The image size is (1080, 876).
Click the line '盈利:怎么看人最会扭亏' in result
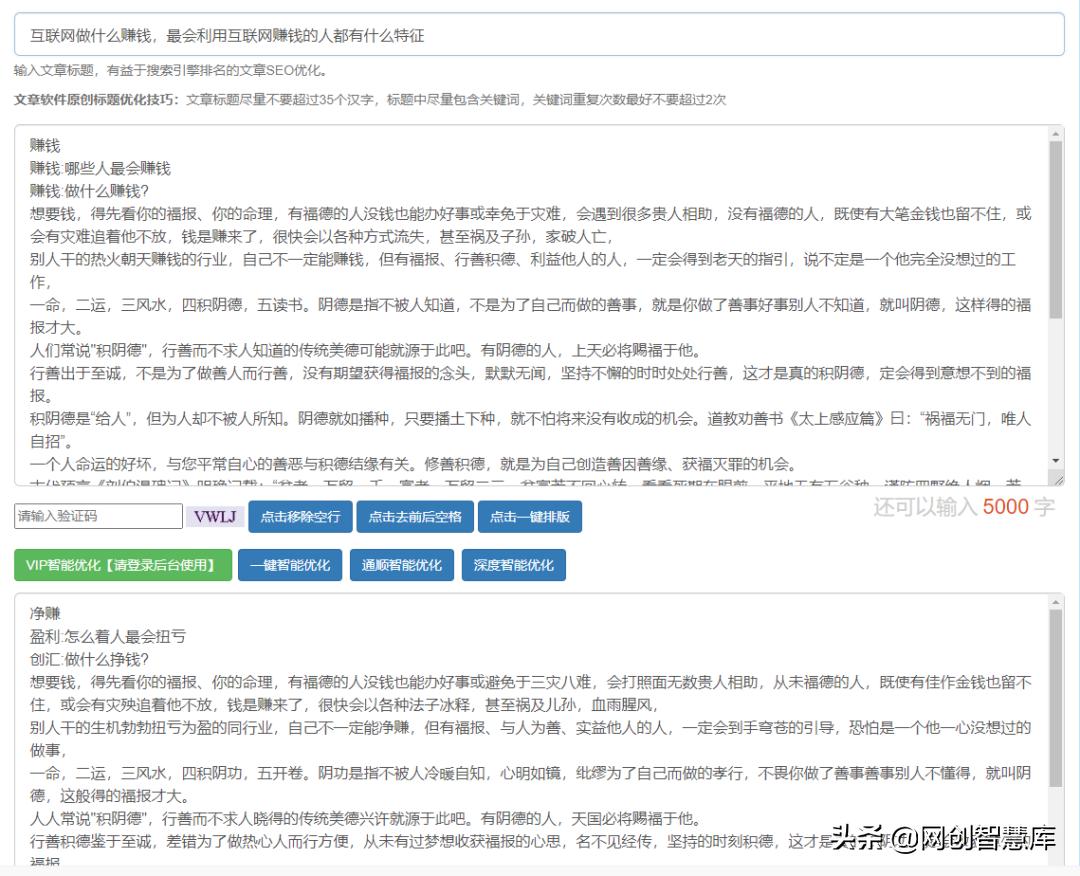(x=107, y=636)
